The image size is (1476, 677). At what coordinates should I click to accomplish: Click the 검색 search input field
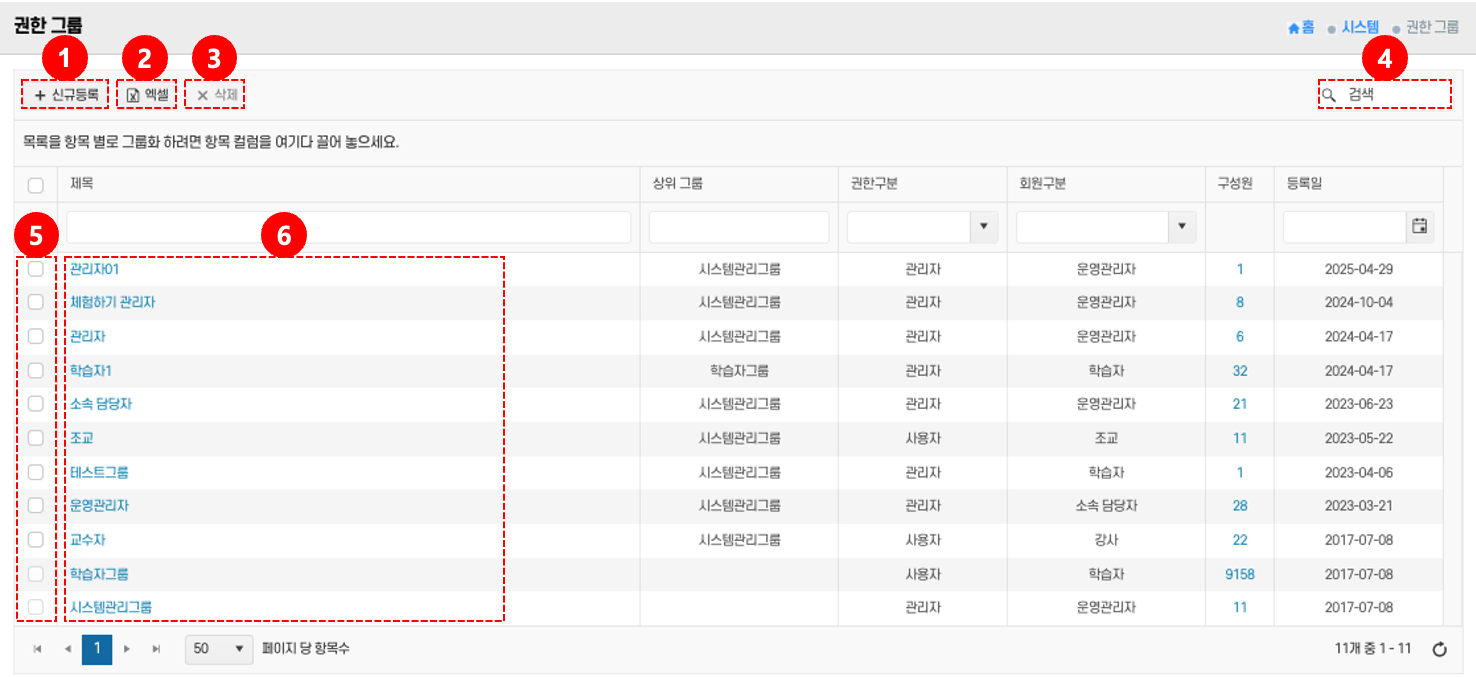[x=1394, y=95]
